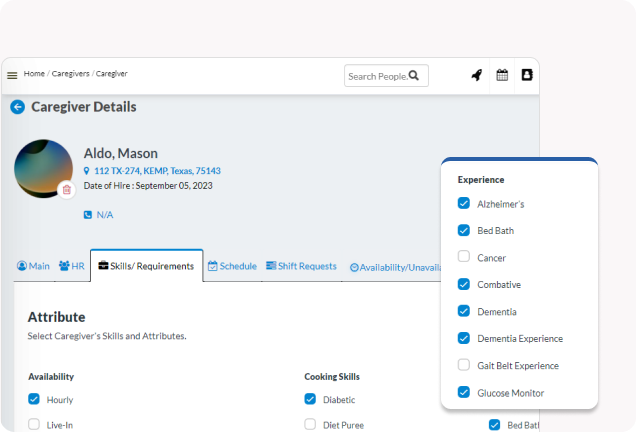Toggle the Hourly availability checkbox
Screen dimensions: 636x432
click(34, 400)
